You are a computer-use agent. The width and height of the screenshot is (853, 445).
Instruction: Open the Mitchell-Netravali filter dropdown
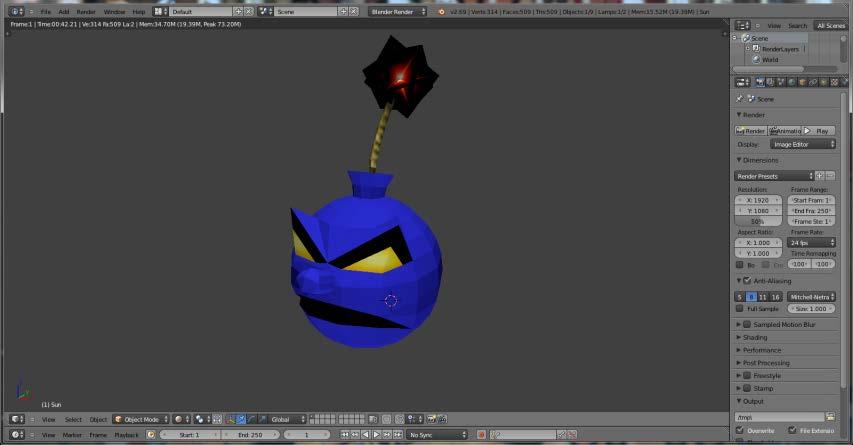(x=811, y=297)
